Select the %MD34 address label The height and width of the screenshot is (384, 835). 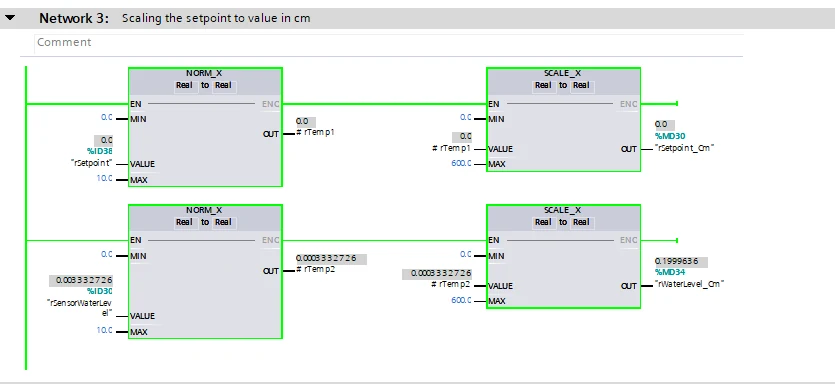coord(670,272)
